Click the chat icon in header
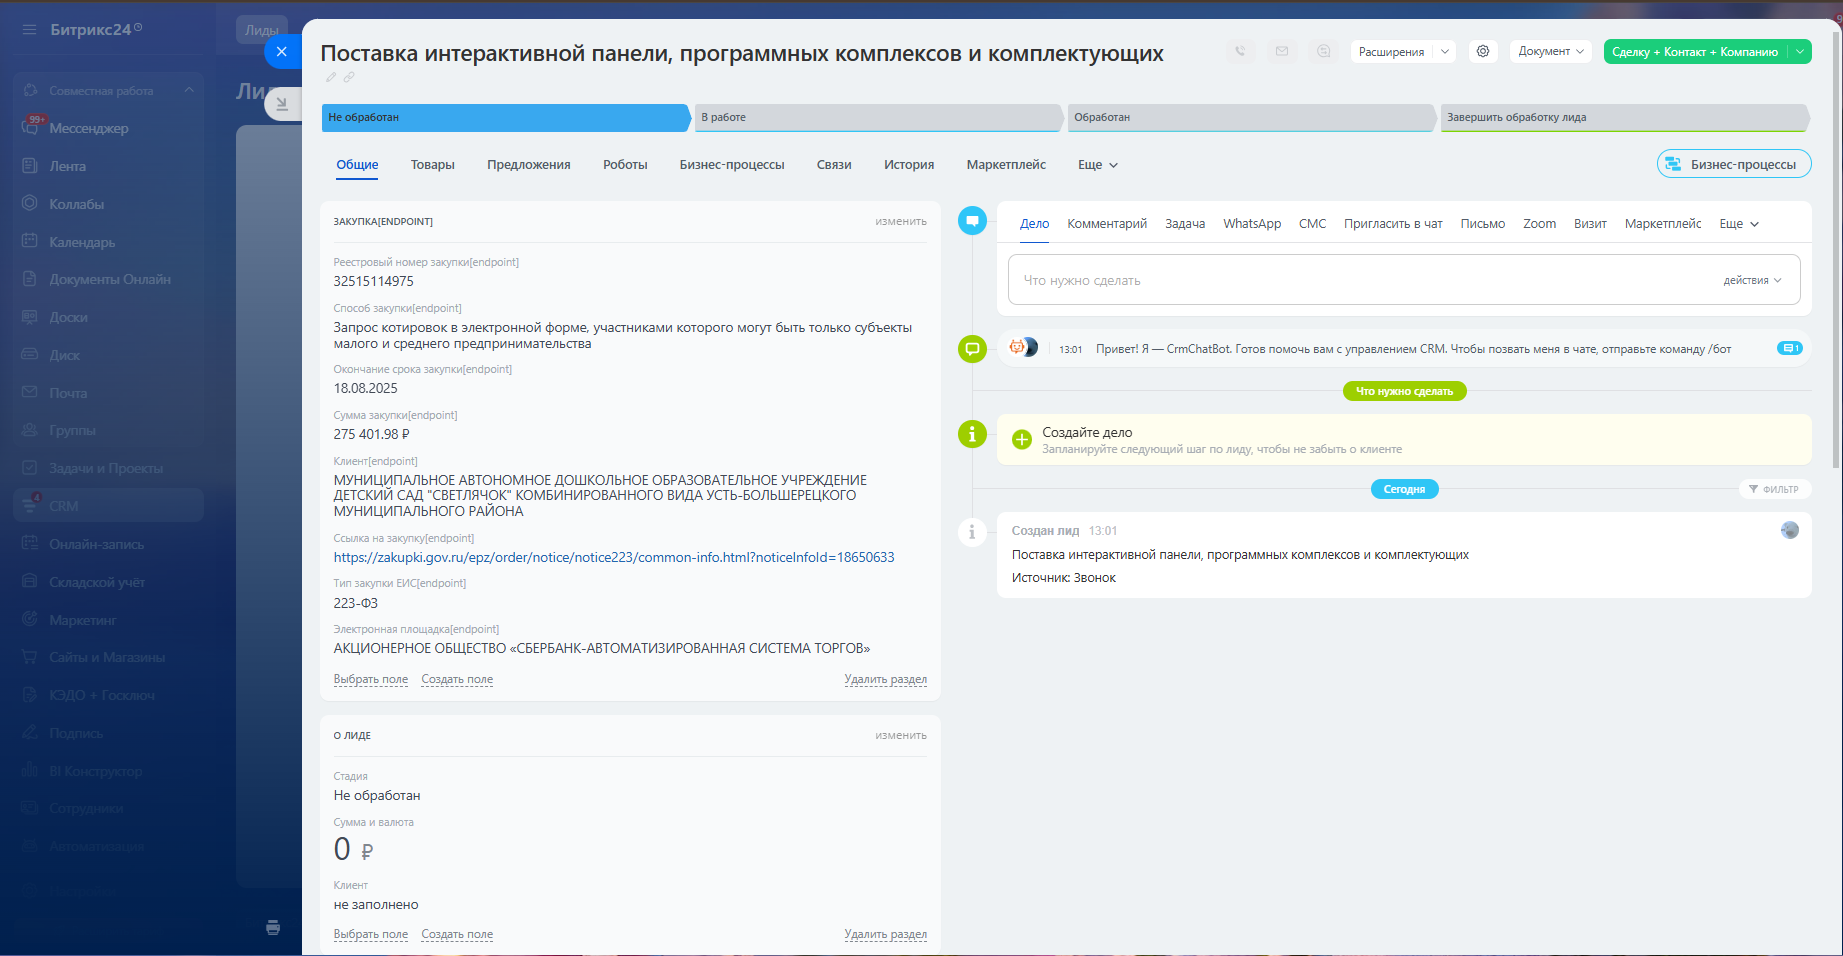Image resolution: width=1843 pixels, height=956 pixels. (x=1324, y=51)
